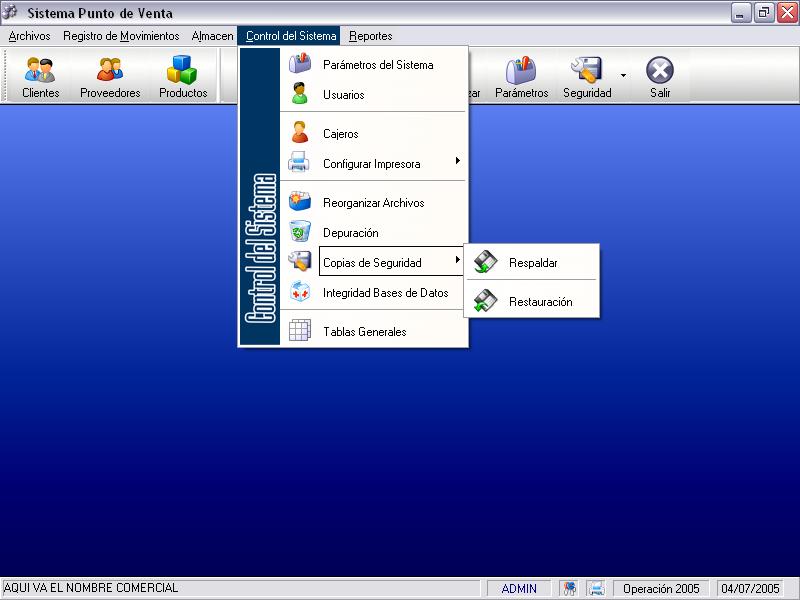Click the printer icon in status bar
This screenshot has width=800, height=600.
596,589
